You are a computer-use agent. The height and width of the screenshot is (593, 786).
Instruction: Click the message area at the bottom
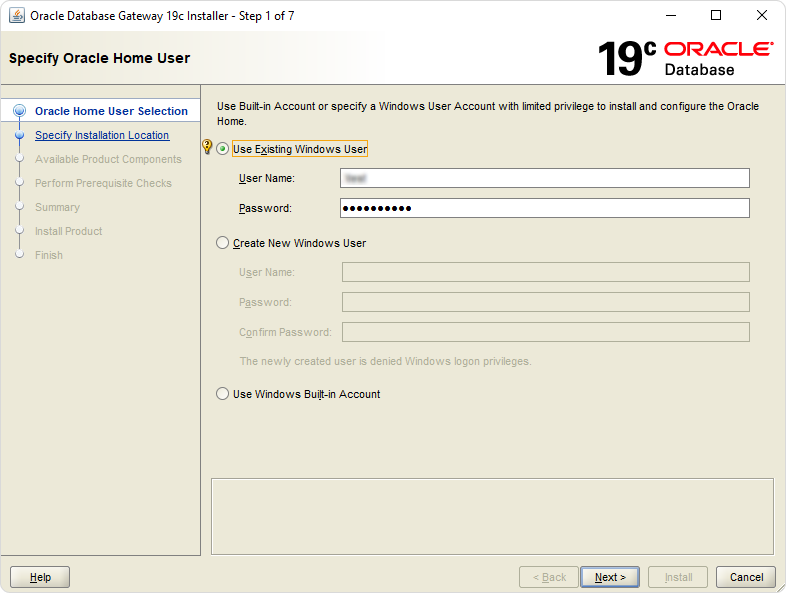coord(492,516)
